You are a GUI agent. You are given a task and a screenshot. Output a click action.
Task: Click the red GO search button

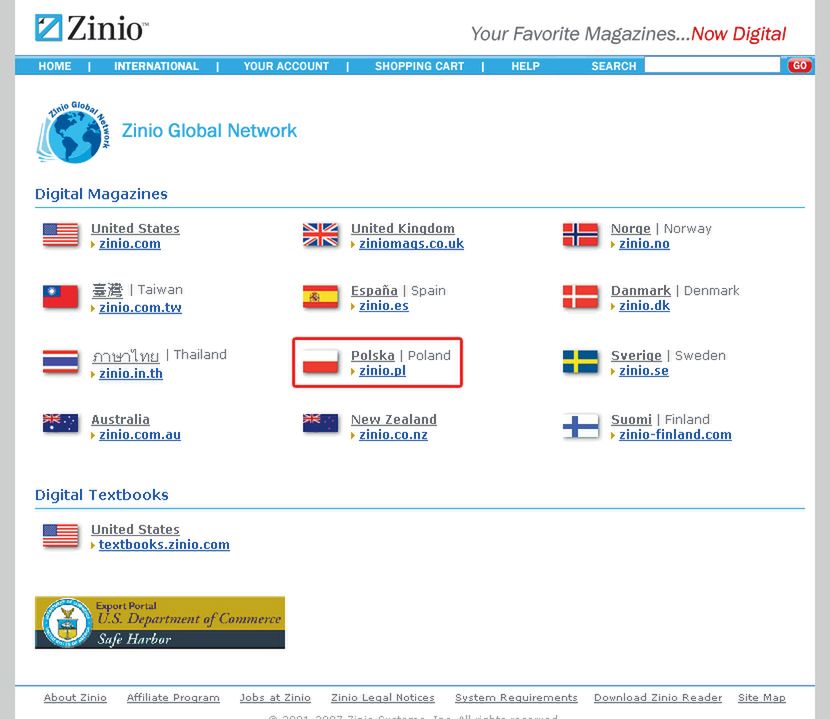point(799,66)
